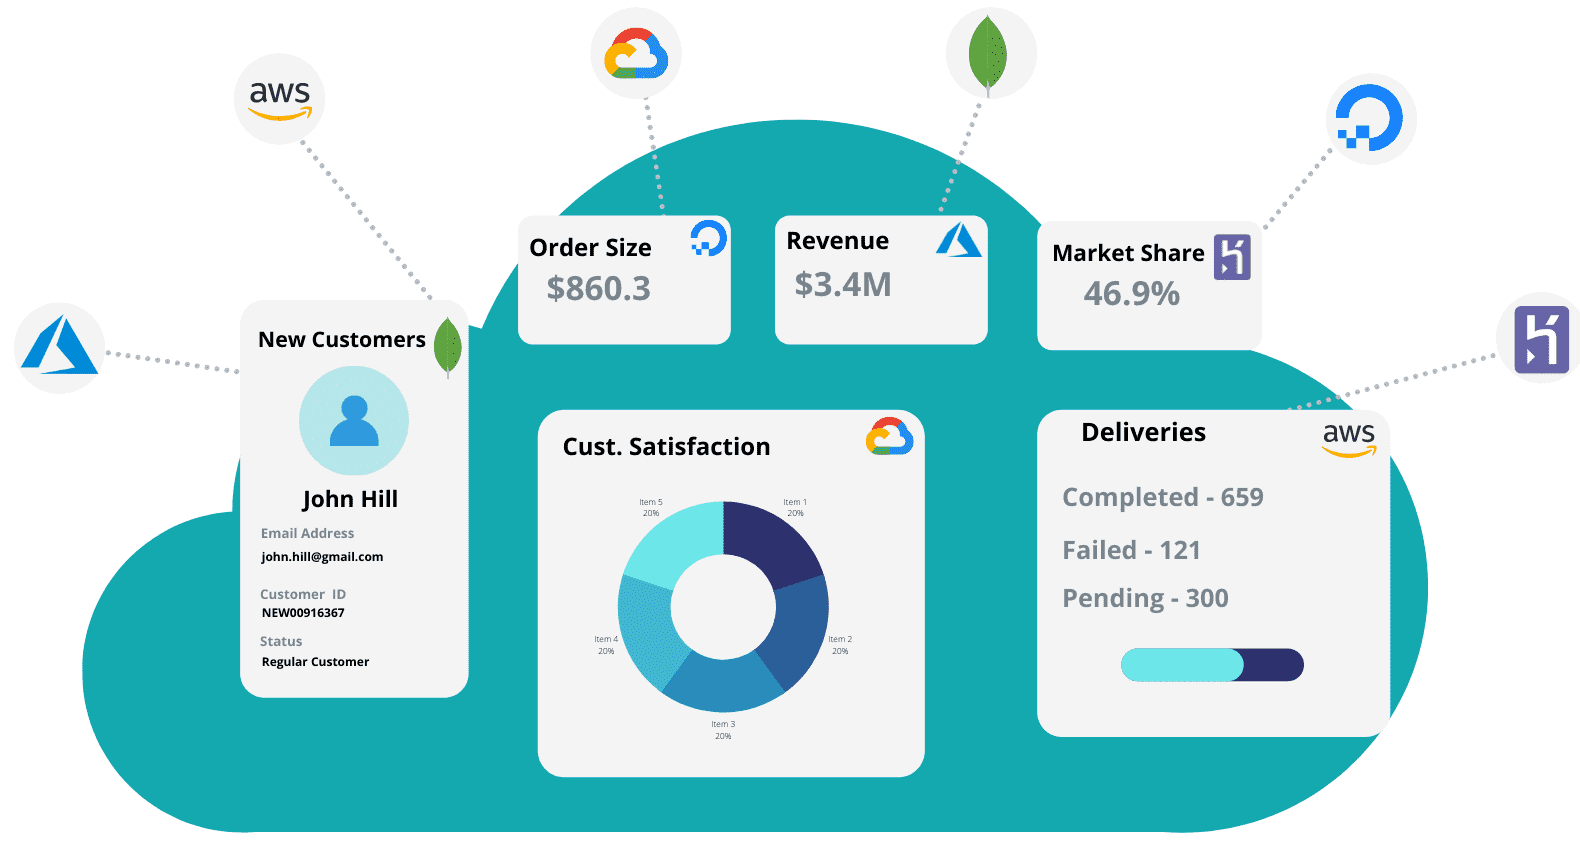The image size is (1580, 855).
Task: Click DigitalOcean icon on Order Size card
Action: click(709, 238)
